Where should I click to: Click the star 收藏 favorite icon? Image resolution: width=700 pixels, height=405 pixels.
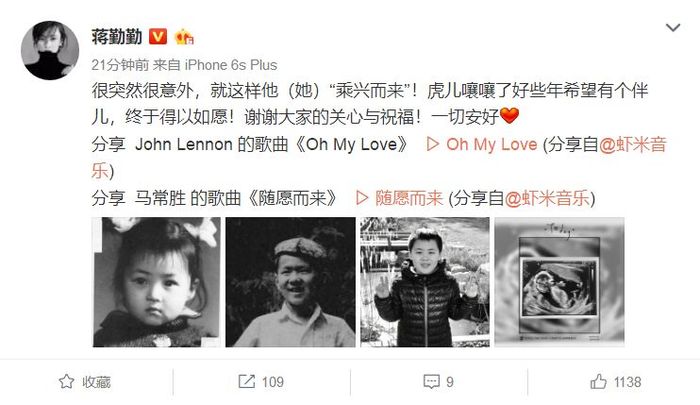(x=67, y=382)
